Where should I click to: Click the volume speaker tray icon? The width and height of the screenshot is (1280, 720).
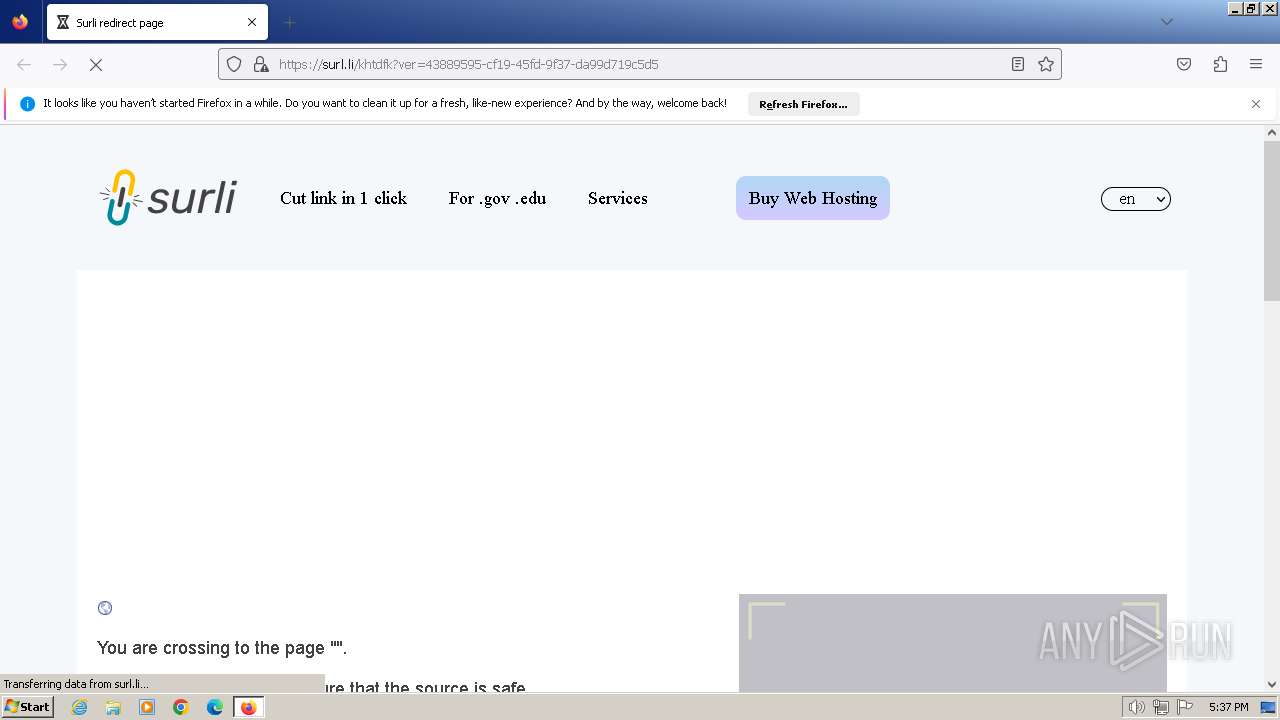[x=1137, y=707]
